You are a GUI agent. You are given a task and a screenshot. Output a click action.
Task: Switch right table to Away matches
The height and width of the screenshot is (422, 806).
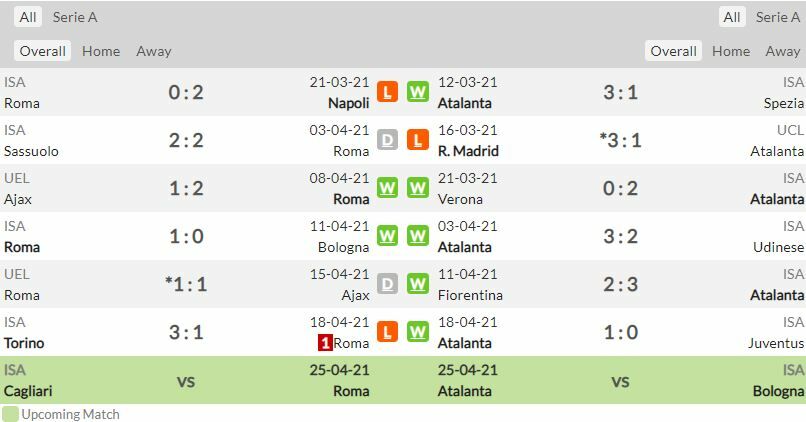pyautogui.click(x=783, y=51)
